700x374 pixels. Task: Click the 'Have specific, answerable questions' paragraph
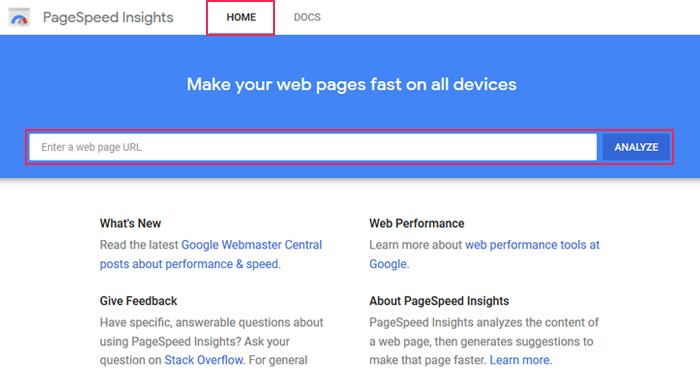212,341
